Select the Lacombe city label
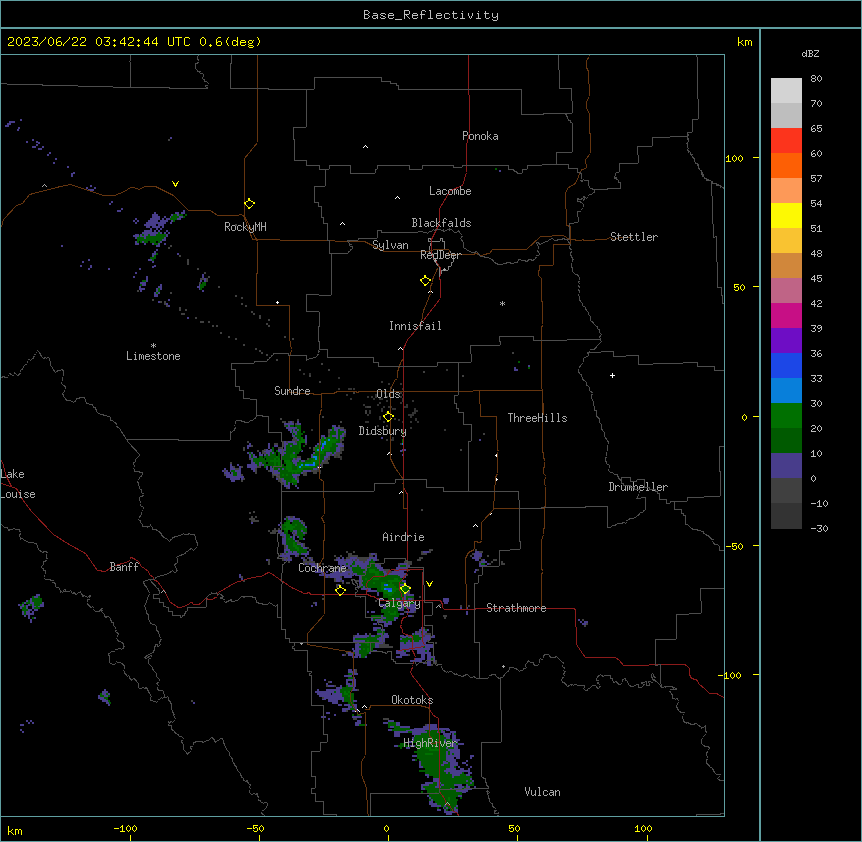Viewport: 862px width, 842px height. click(x=450, y=191)
